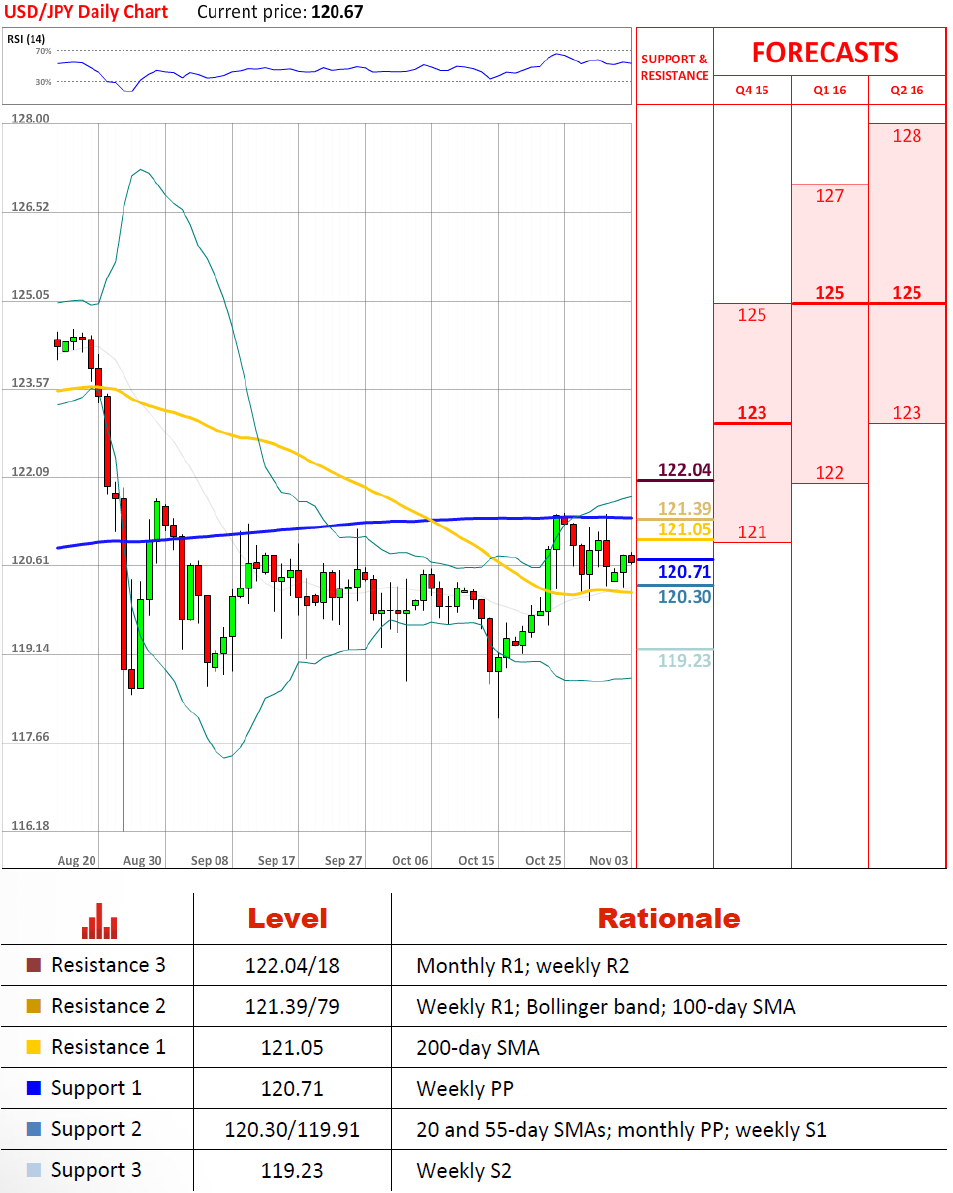Select the 'Q2 16' forecast column header
Viewport: 953px width, 1193px height.
[907, 90]
